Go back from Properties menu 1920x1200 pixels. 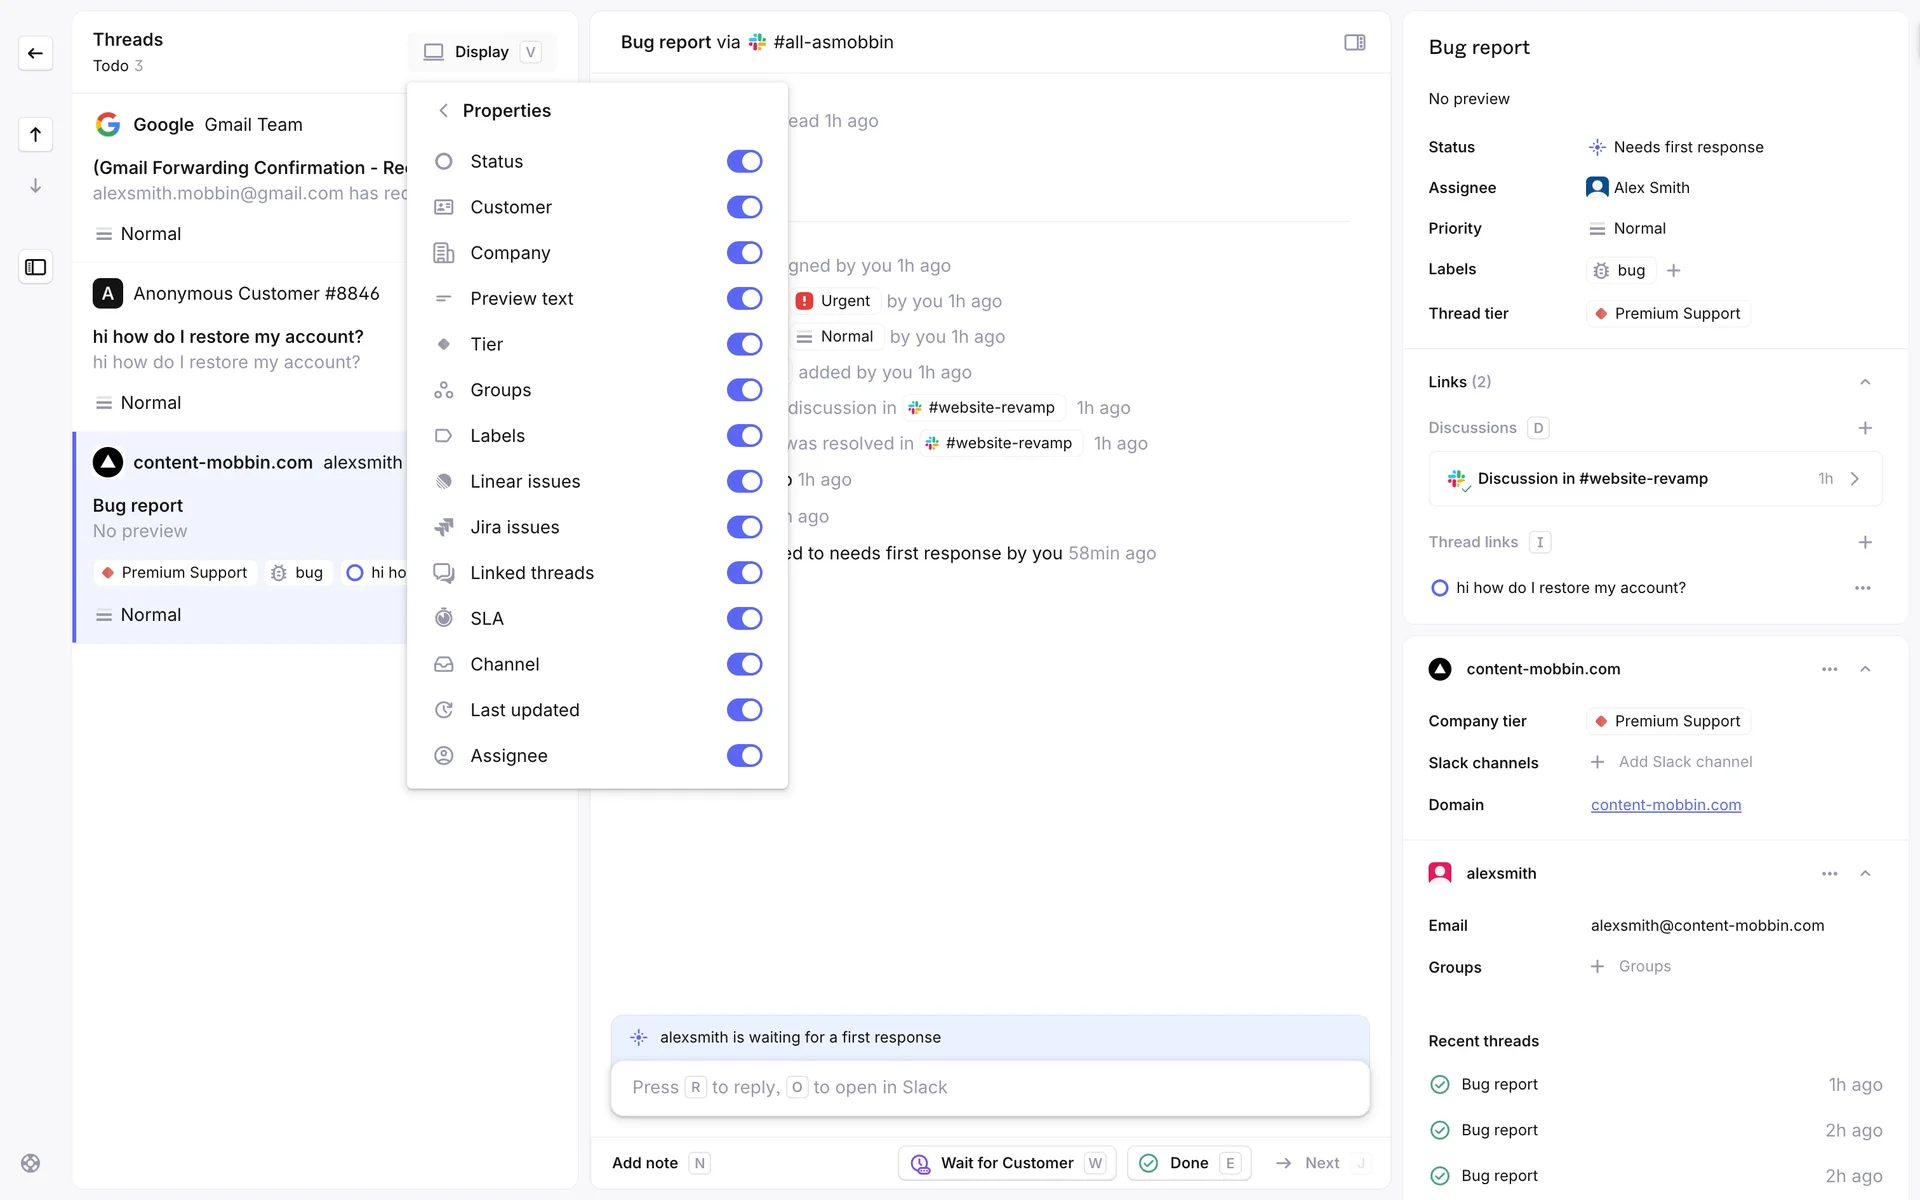[x=443, y=110]
